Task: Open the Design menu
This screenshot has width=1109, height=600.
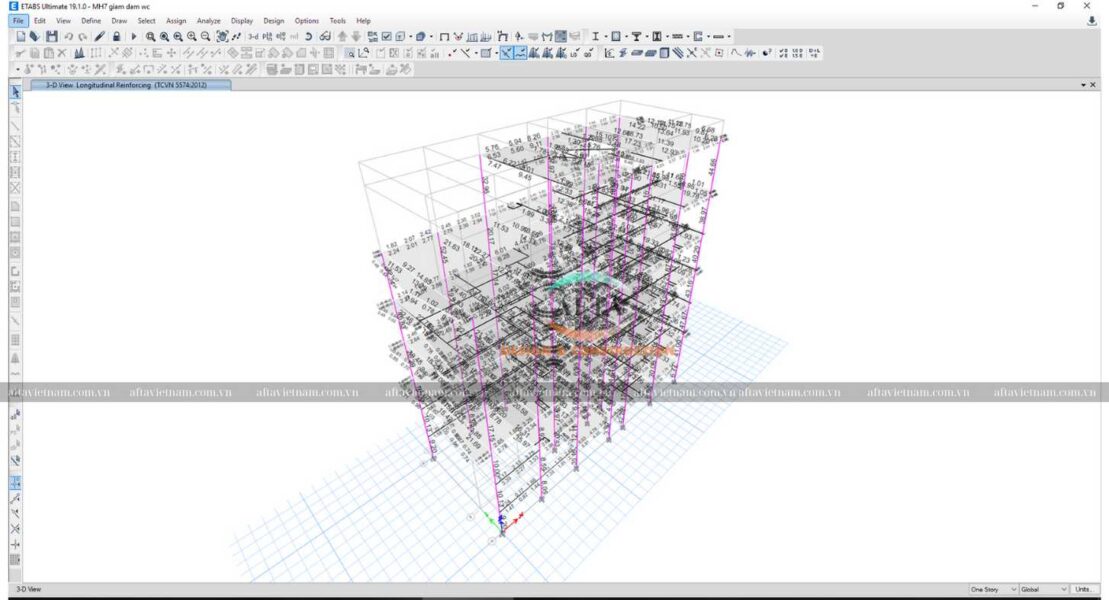Action: pyautogui.click(x=273, y=20)
